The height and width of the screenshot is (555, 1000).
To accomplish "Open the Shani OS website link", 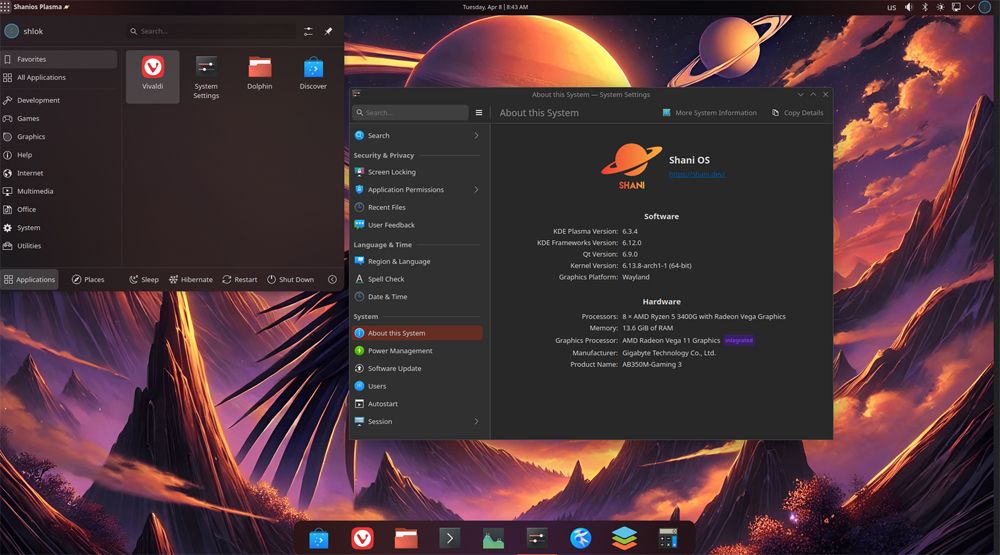I will (696, 174).
